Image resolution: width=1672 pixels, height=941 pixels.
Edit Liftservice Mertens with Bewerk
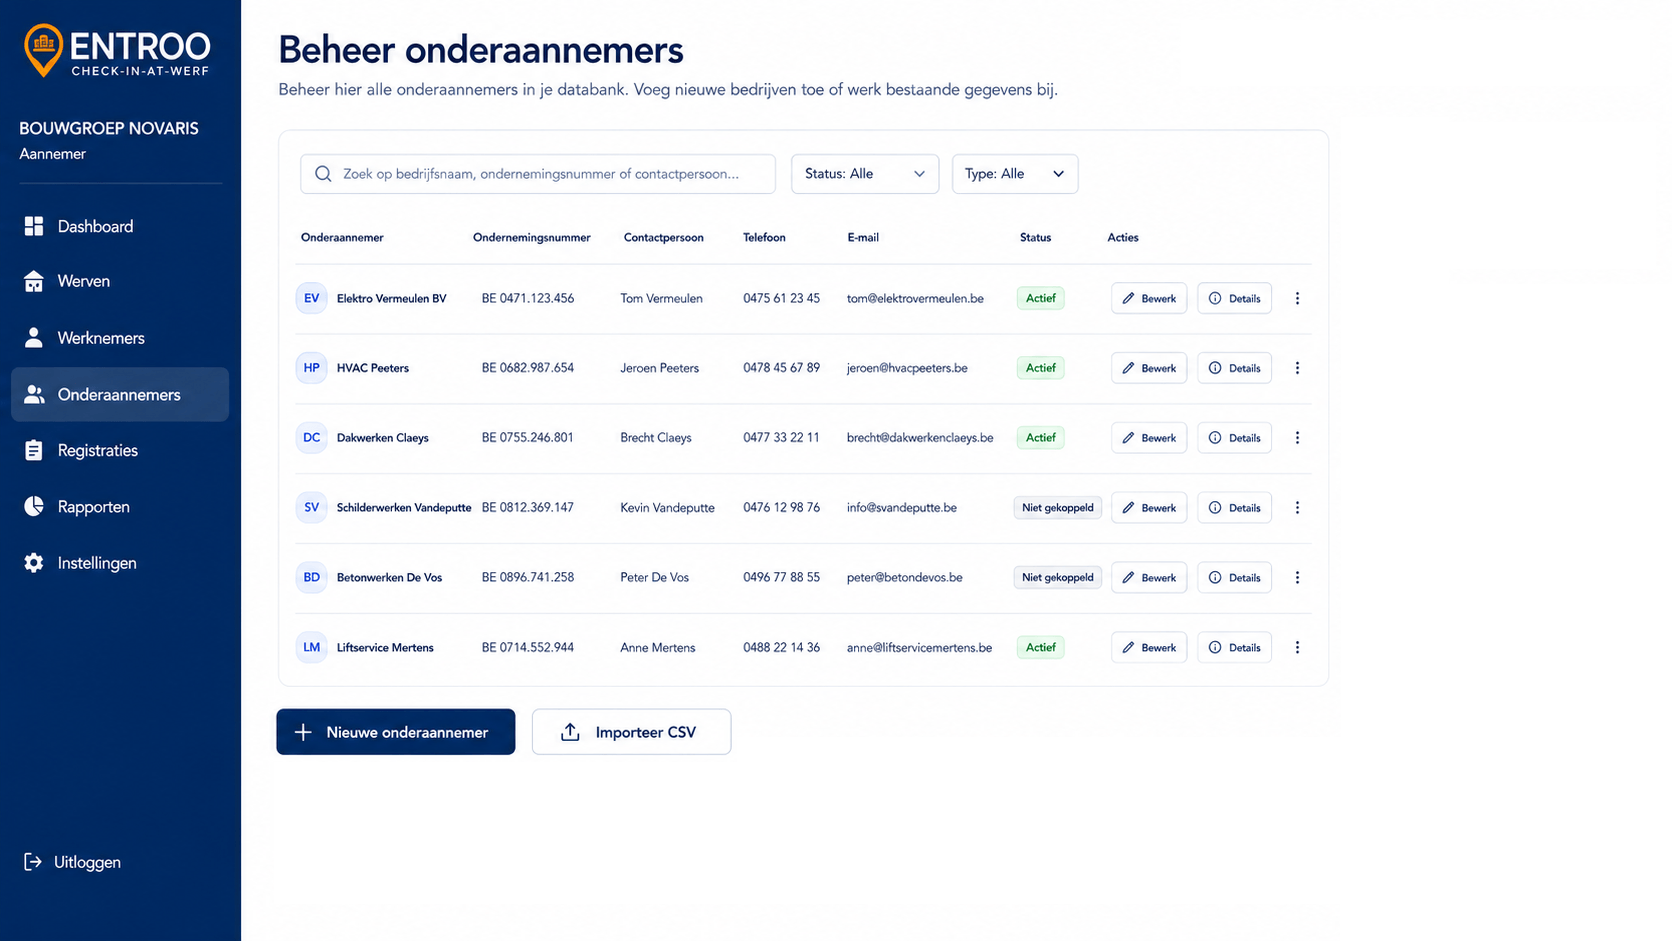[1149, 648]
